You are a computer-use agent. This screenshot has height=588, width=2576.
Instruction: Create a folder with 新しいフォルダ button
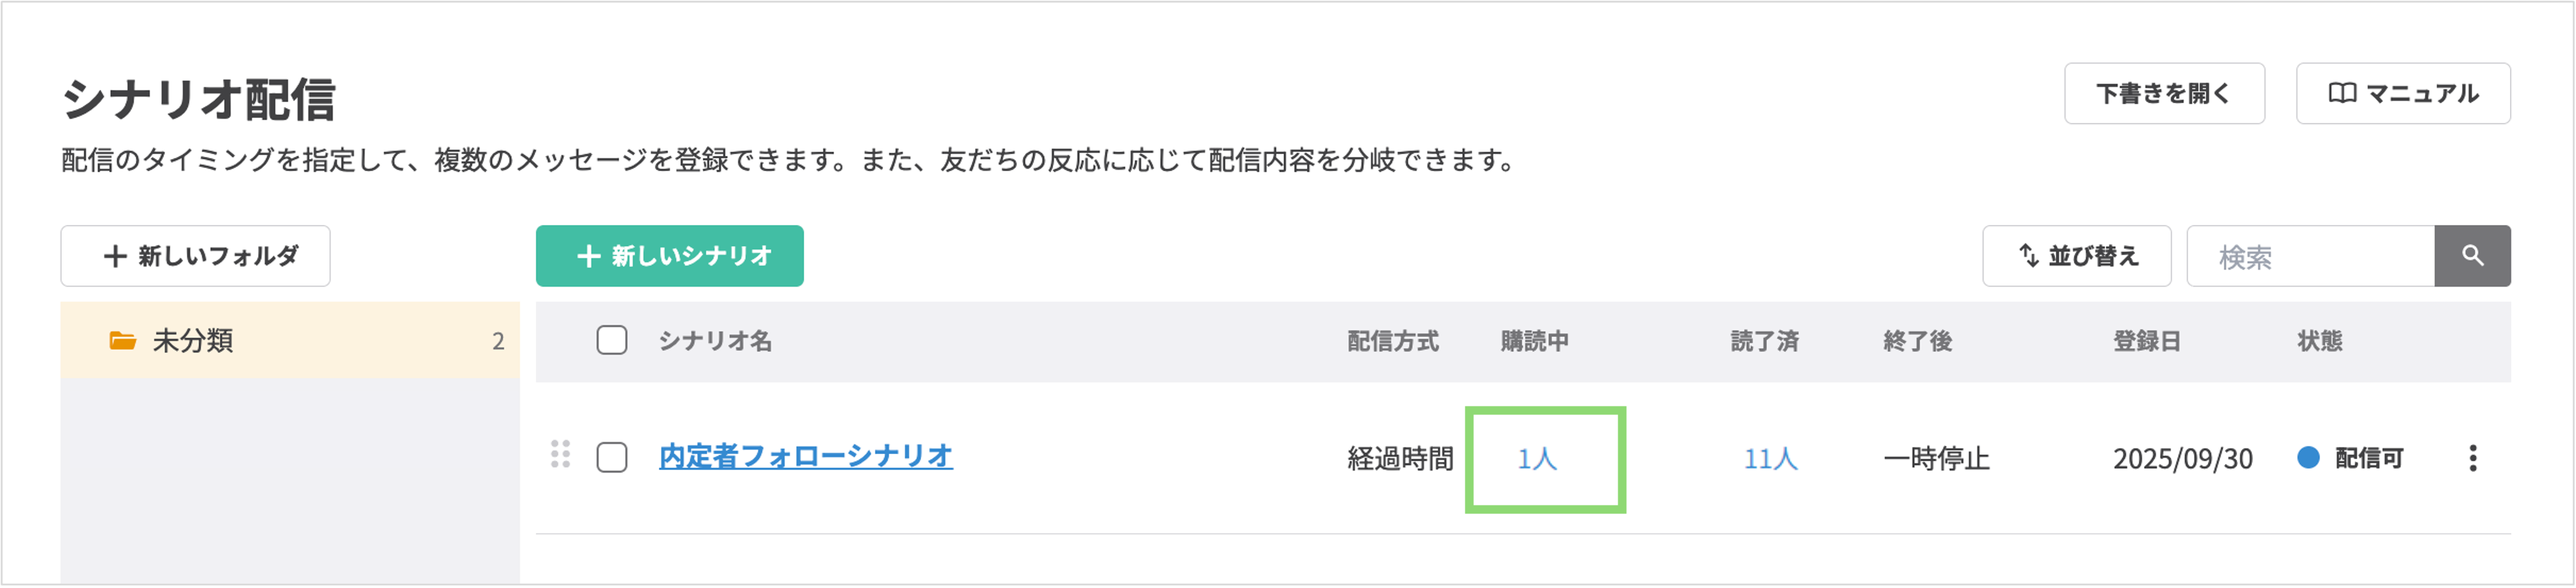pyautogui.click(x=195, y=256)
